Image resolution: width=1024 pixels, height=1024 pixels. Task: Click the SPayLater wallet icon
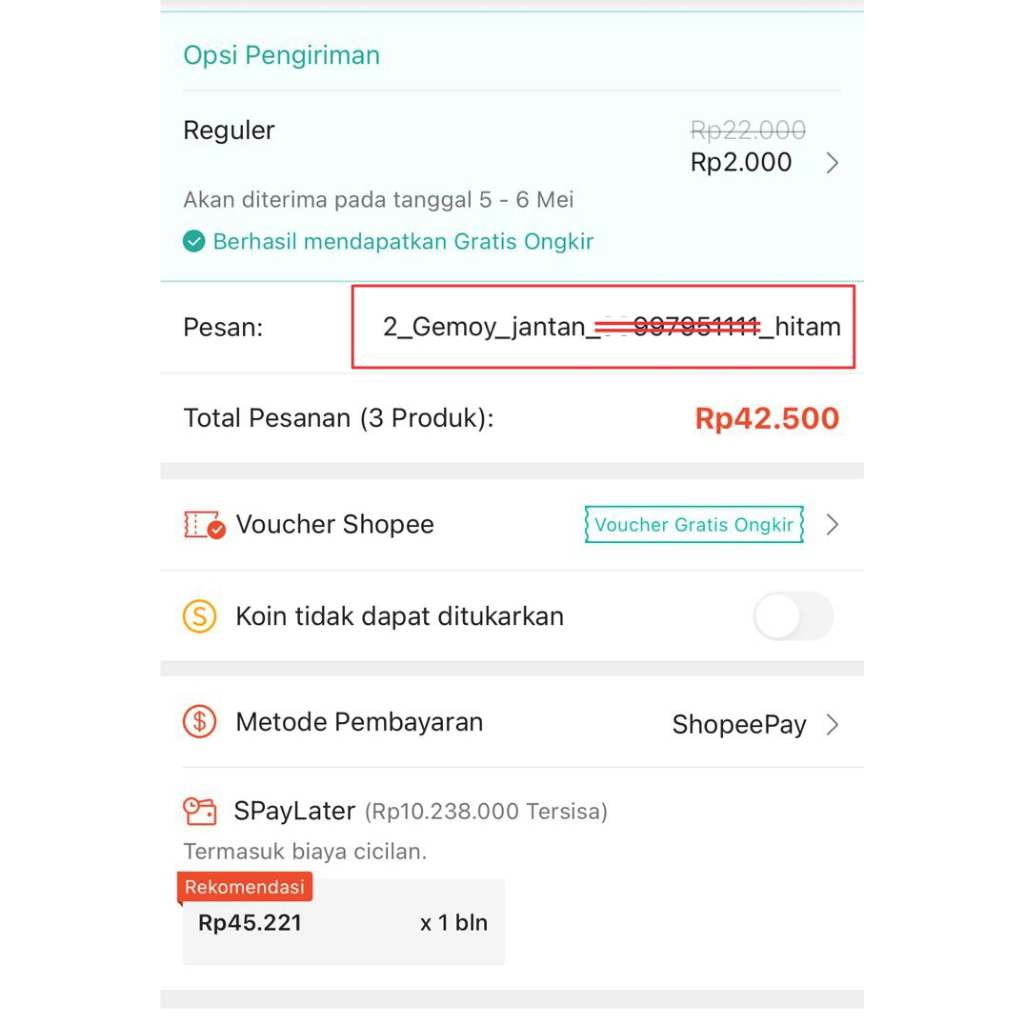coord(199,810)
